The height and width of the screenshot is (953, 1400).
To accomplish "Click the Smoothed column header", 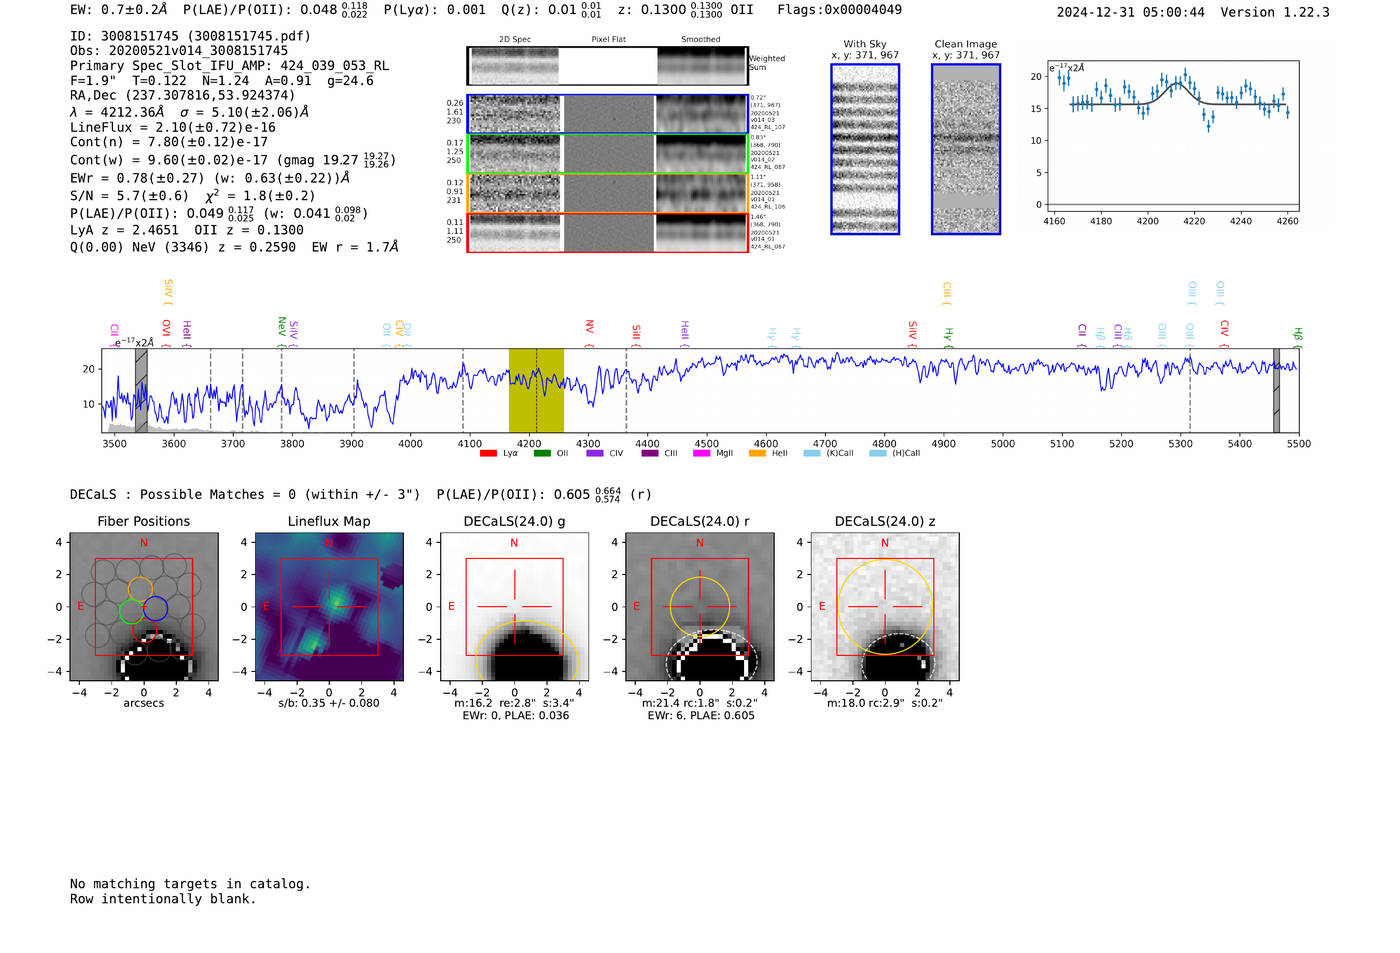I will (x=701, y=40).
